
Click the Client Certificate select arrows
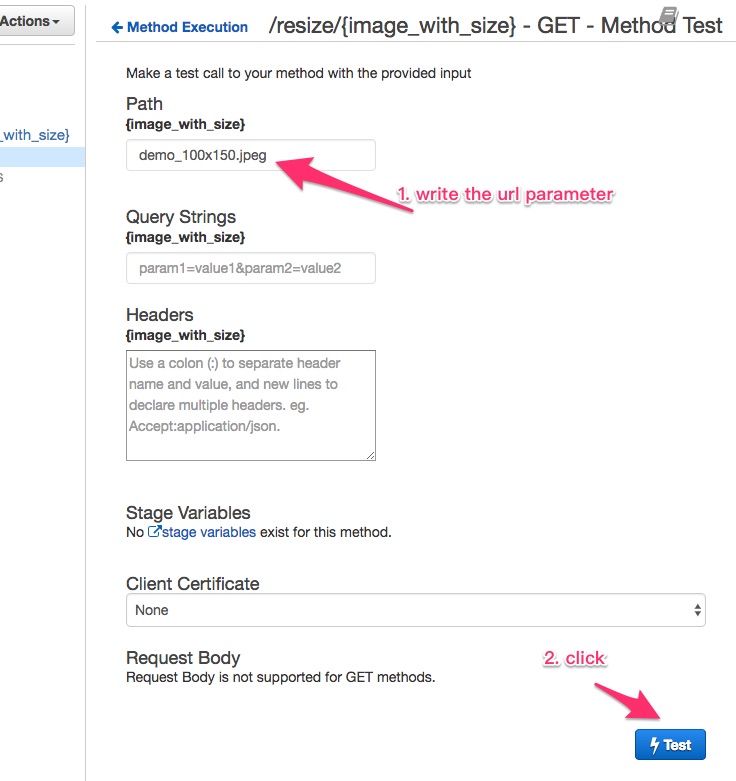point(697,610)
